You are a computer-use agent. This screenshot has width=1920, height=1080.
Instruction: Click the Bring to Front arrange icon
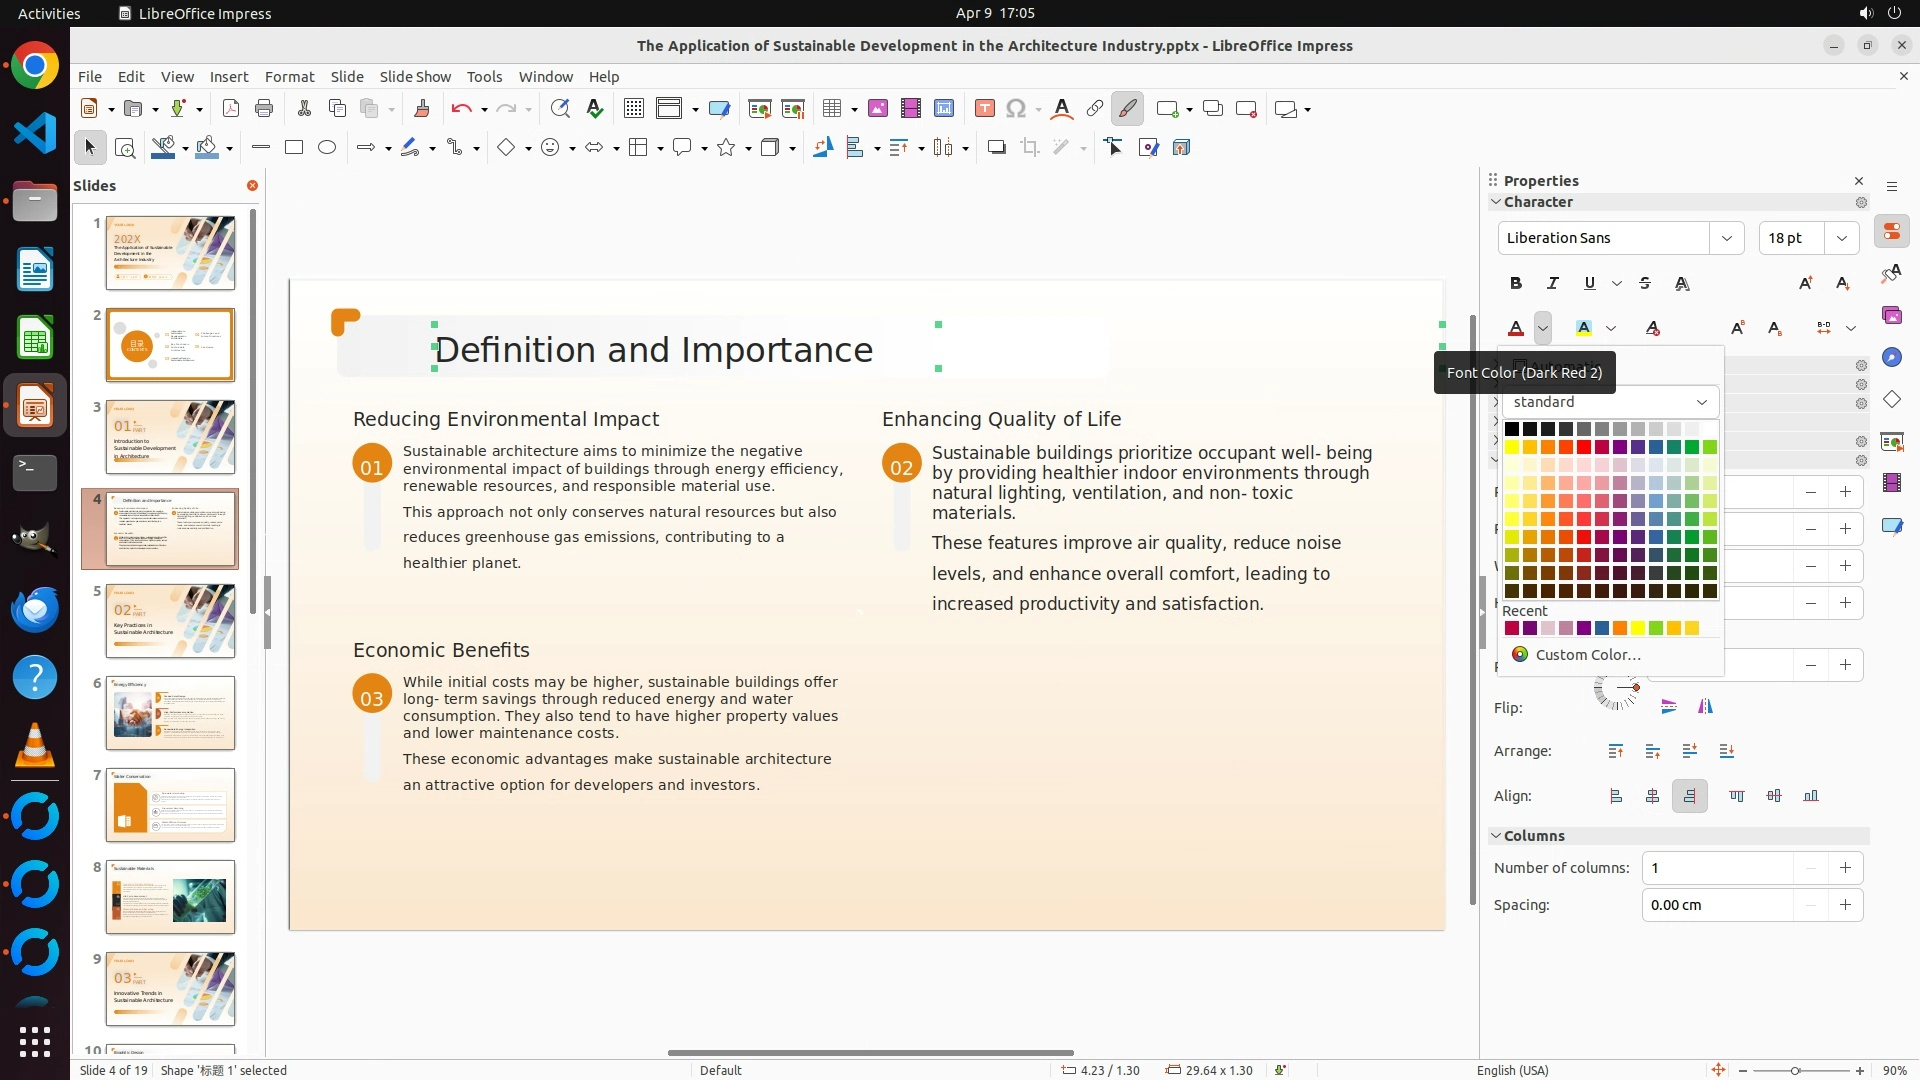tap(1616, 751)
